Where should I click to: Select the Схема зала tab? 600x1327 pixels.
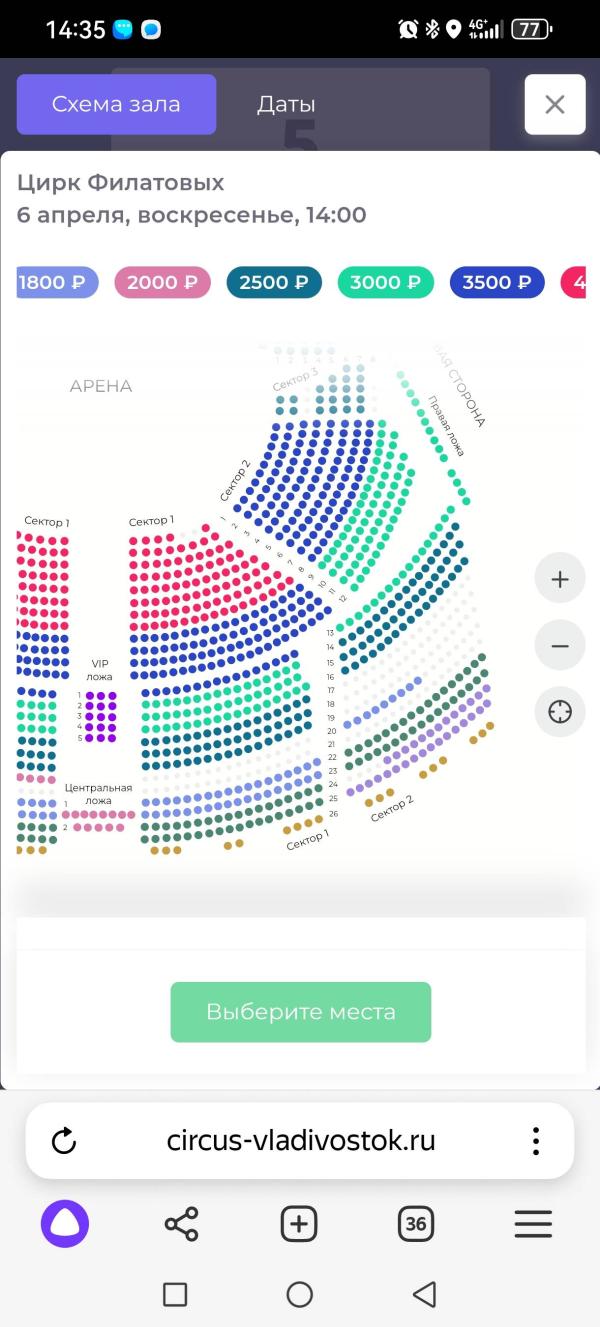click(116, 104)
